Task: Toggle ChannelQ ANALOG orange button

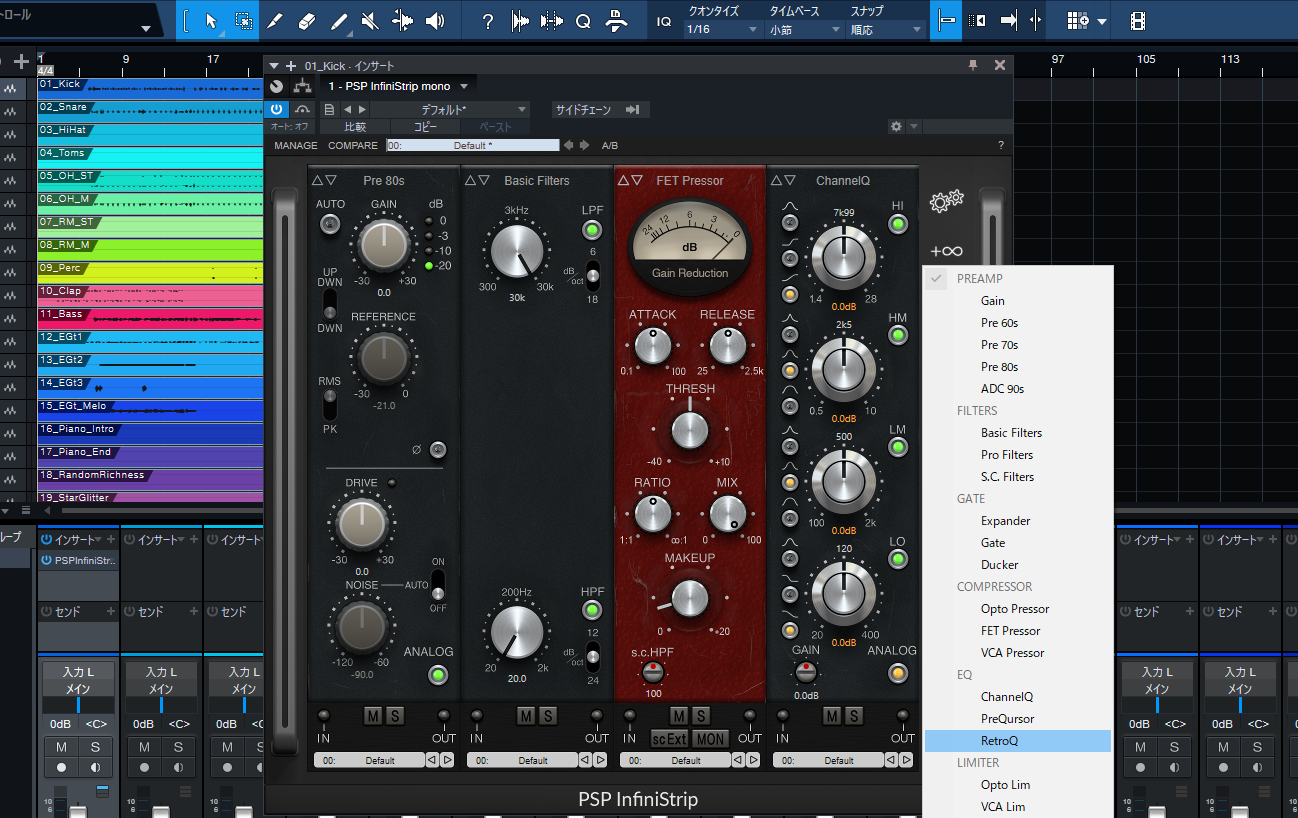Action: 898,673
